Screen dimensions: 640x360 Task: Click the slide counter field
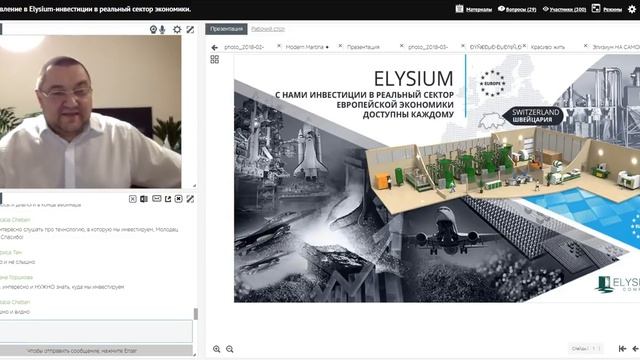pos(586,349)
